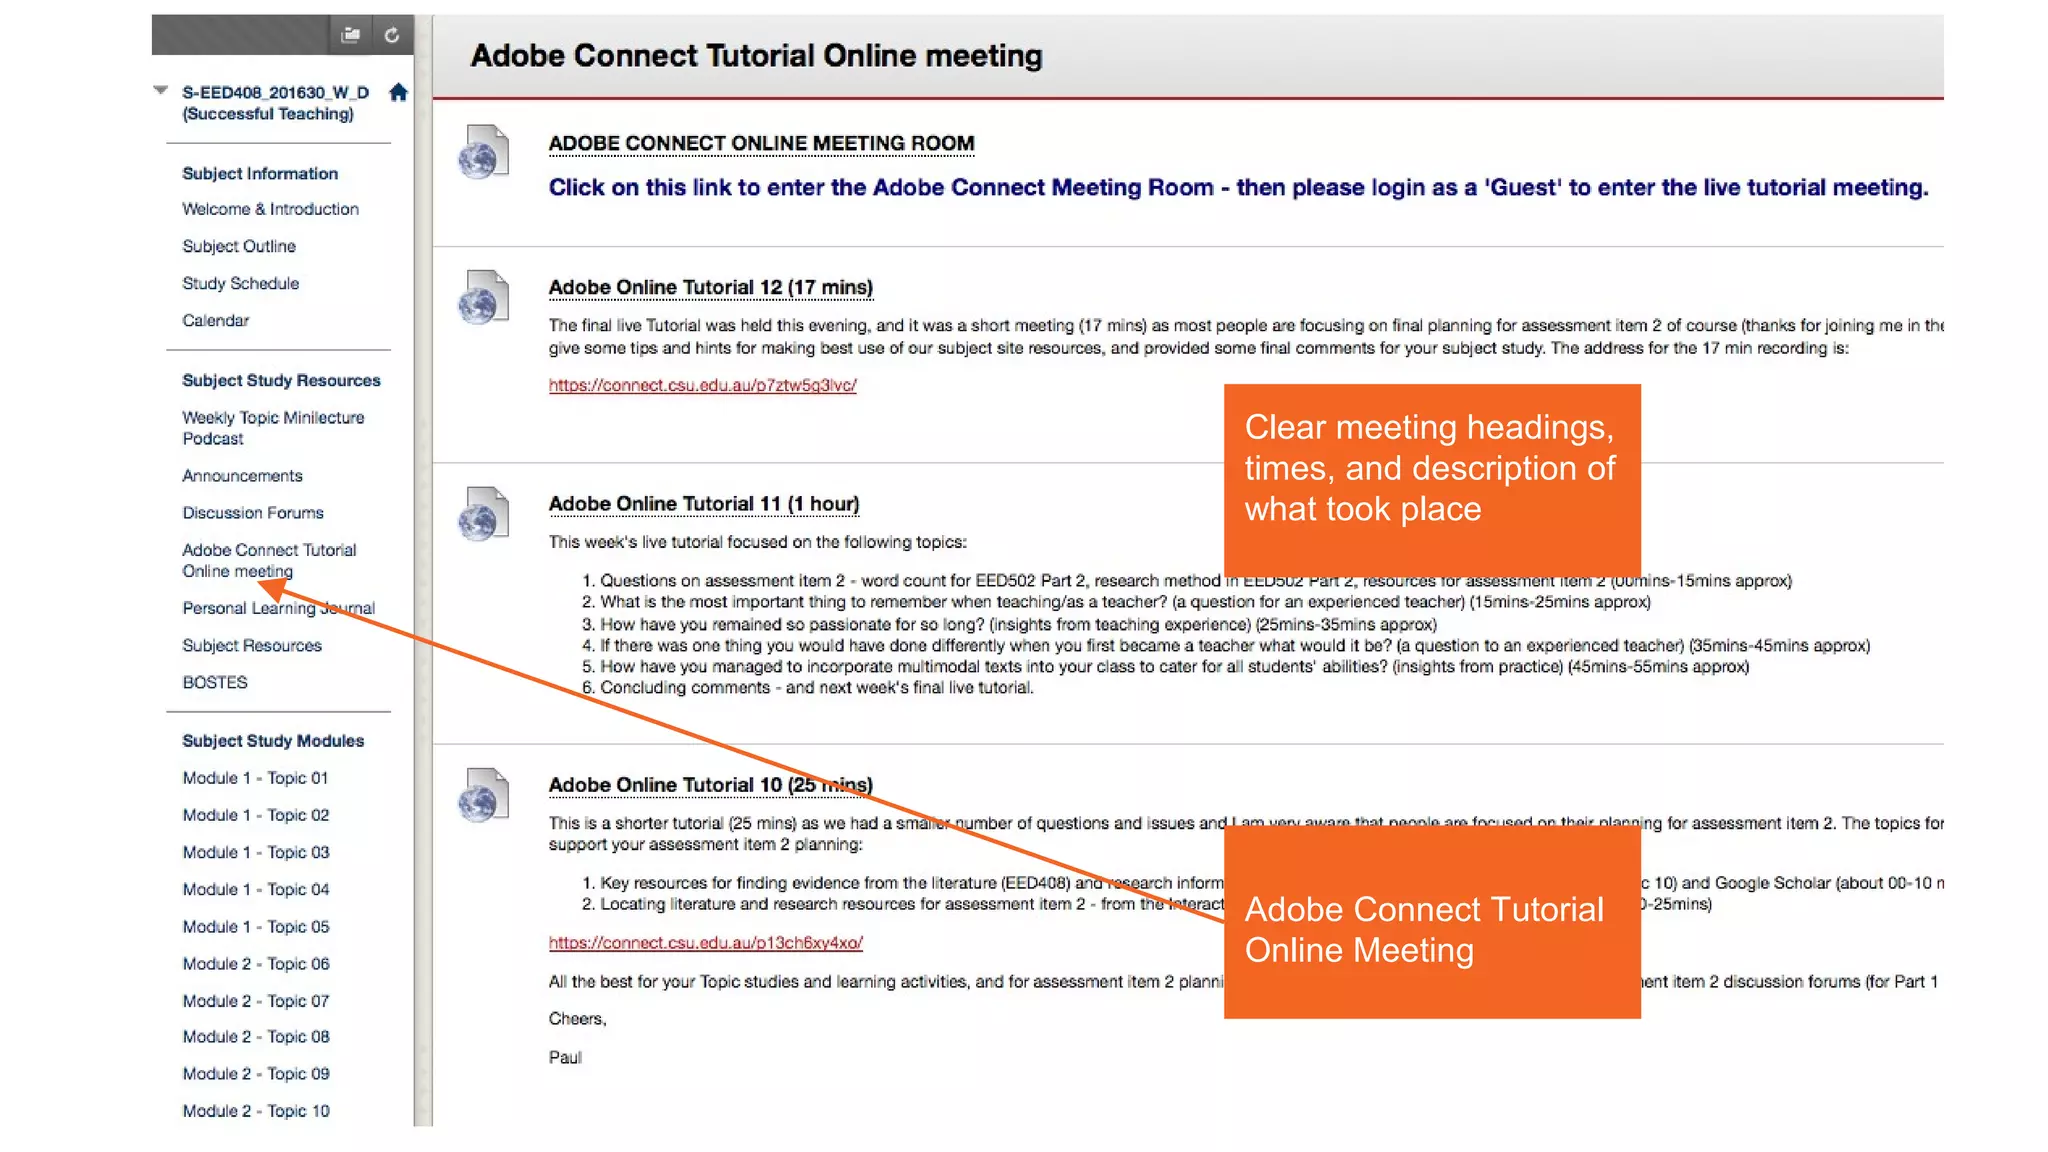This screenshot has height=1152, width=2048.
Task: Click globe icon beside Adobe Online Tutorial 10
Action: click(x=483, y=794)
